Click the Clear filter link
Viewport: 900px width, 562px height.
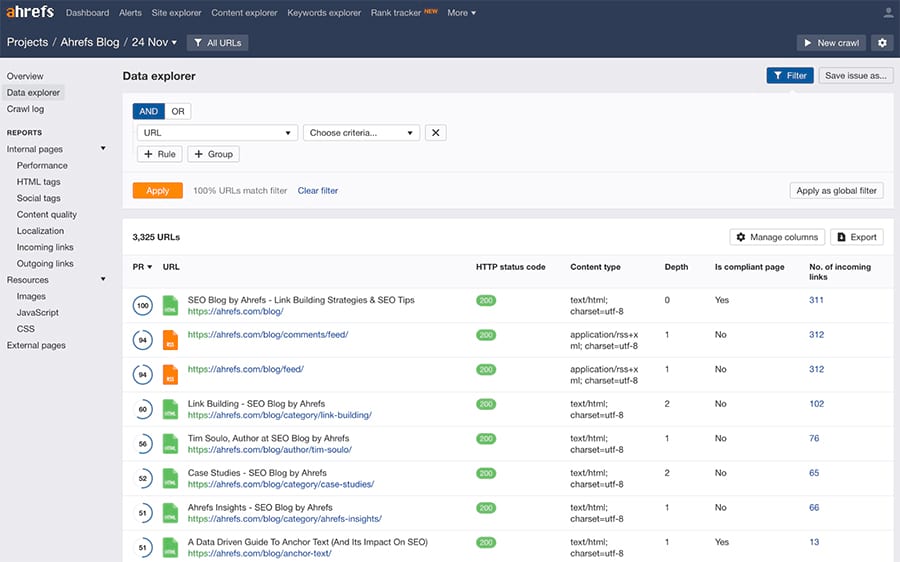(318, 191)
